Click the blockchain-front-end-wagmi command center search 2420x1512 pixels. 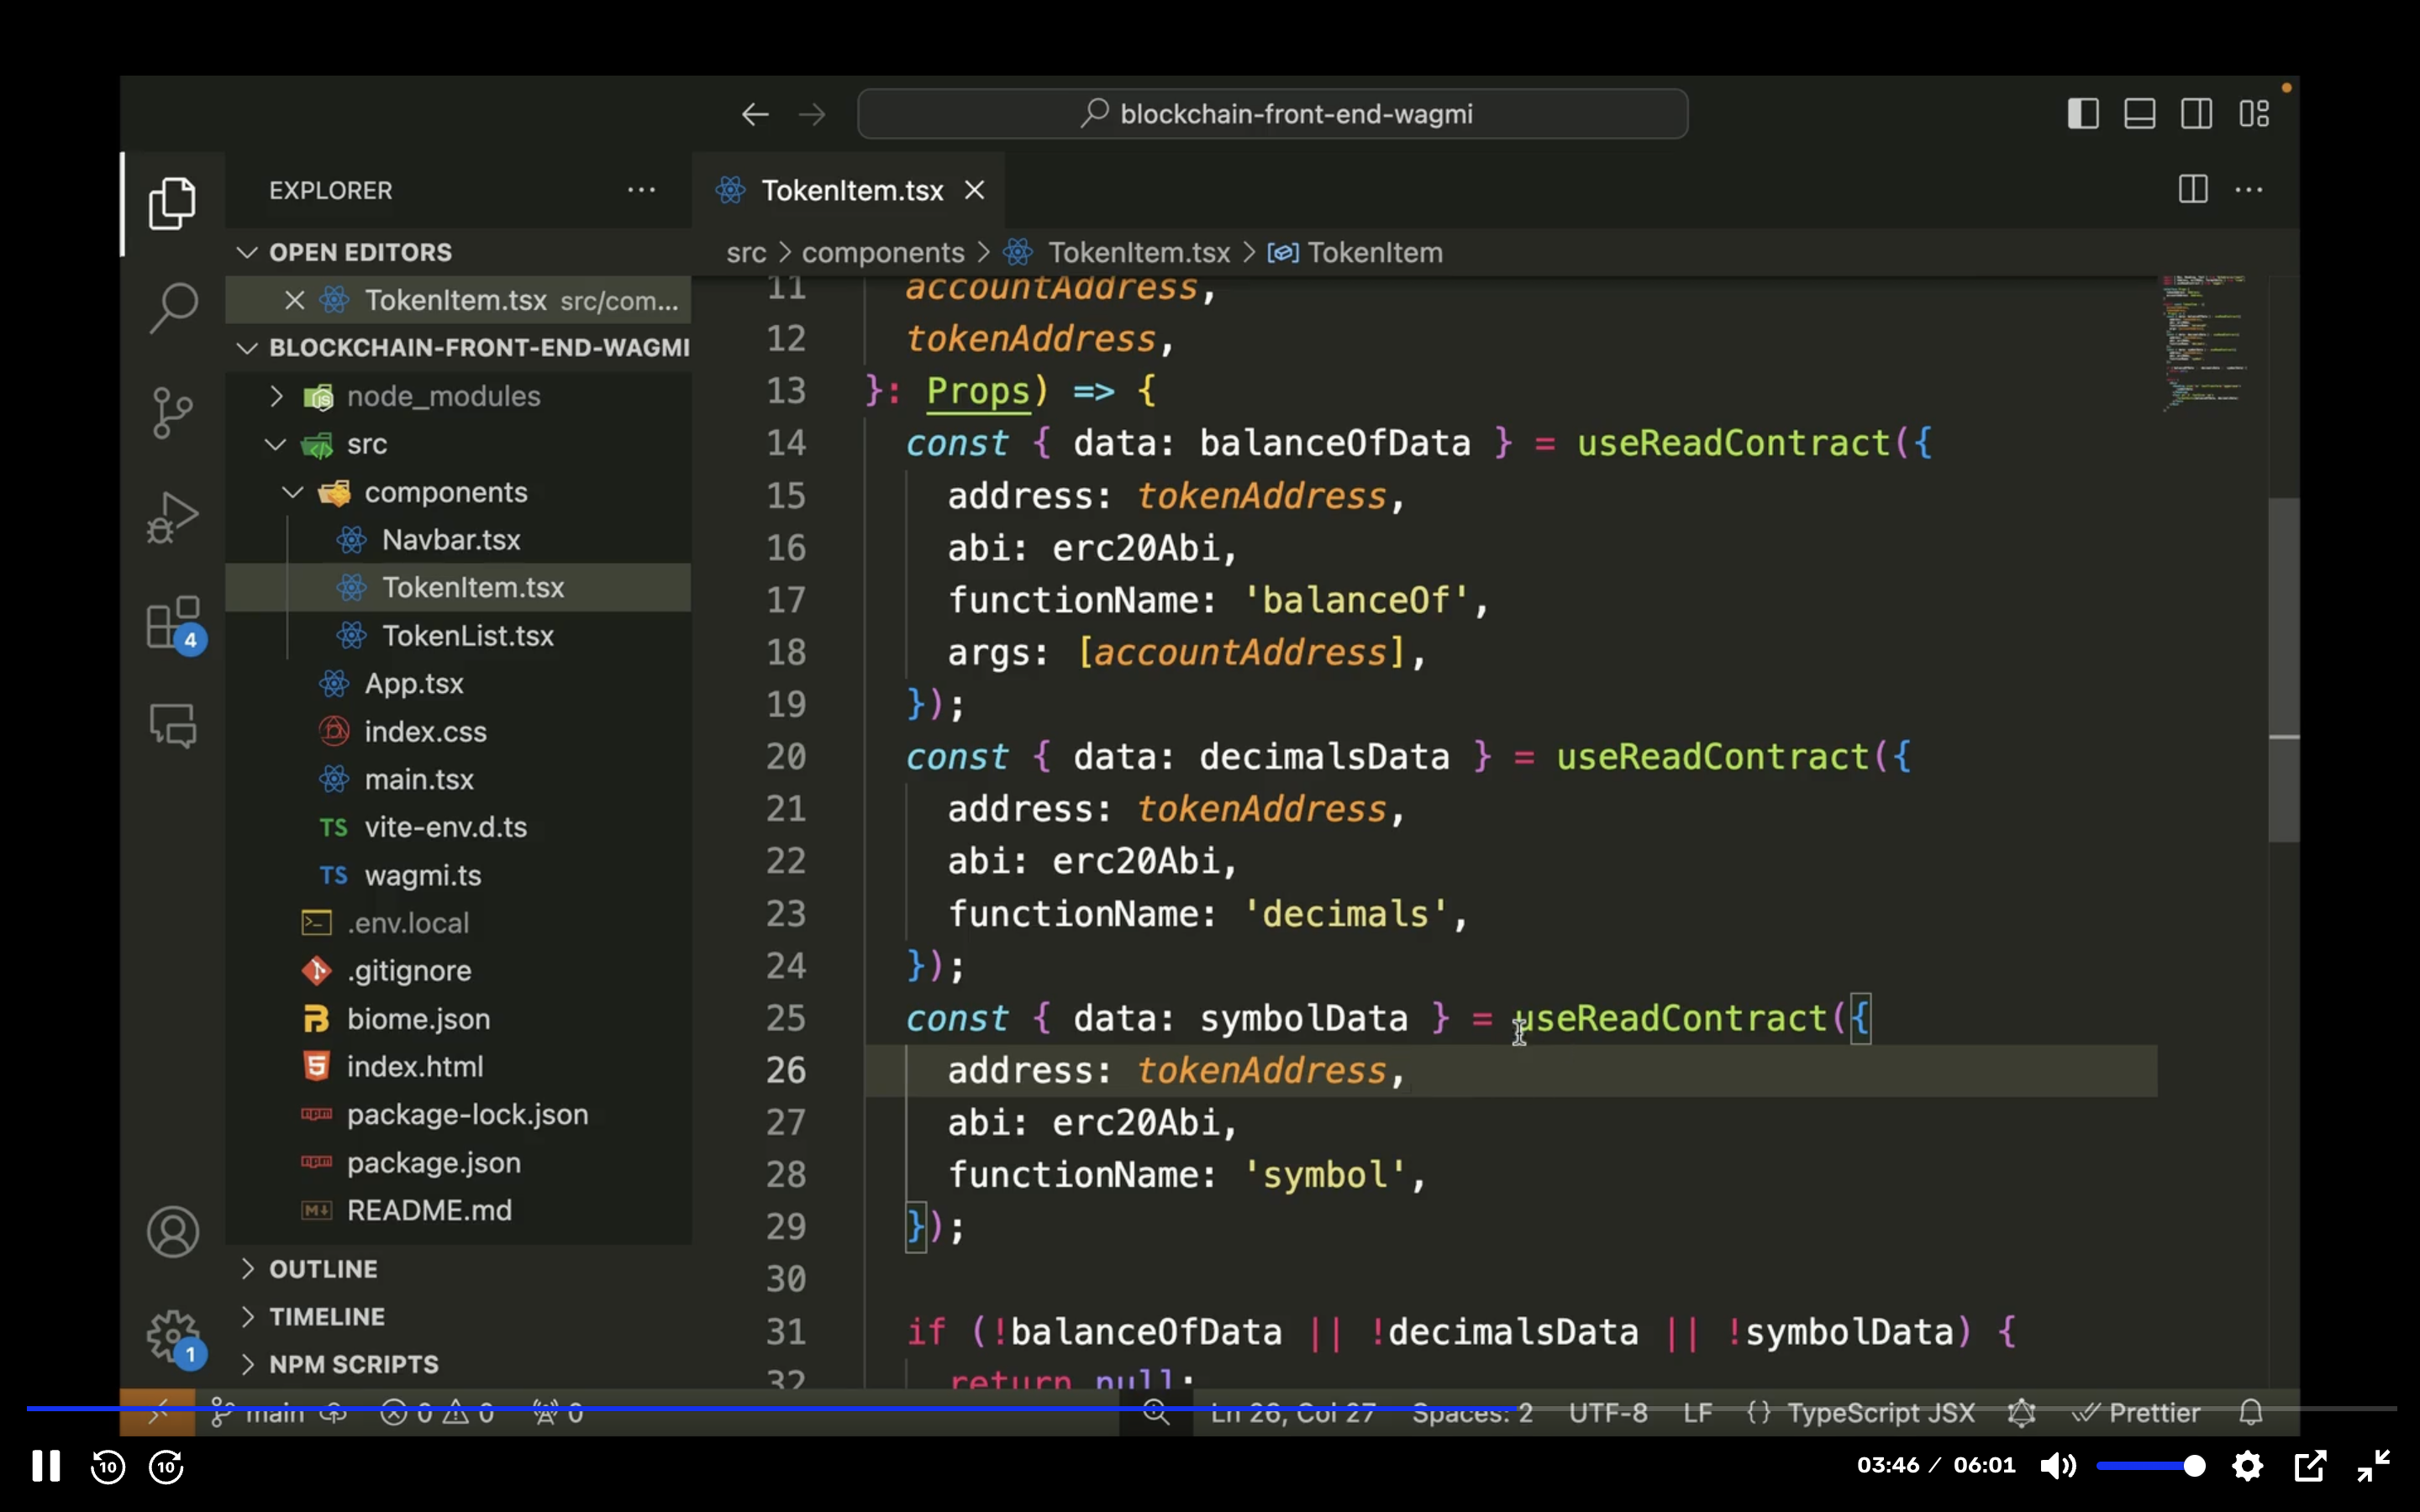[x=1272, y=114]
